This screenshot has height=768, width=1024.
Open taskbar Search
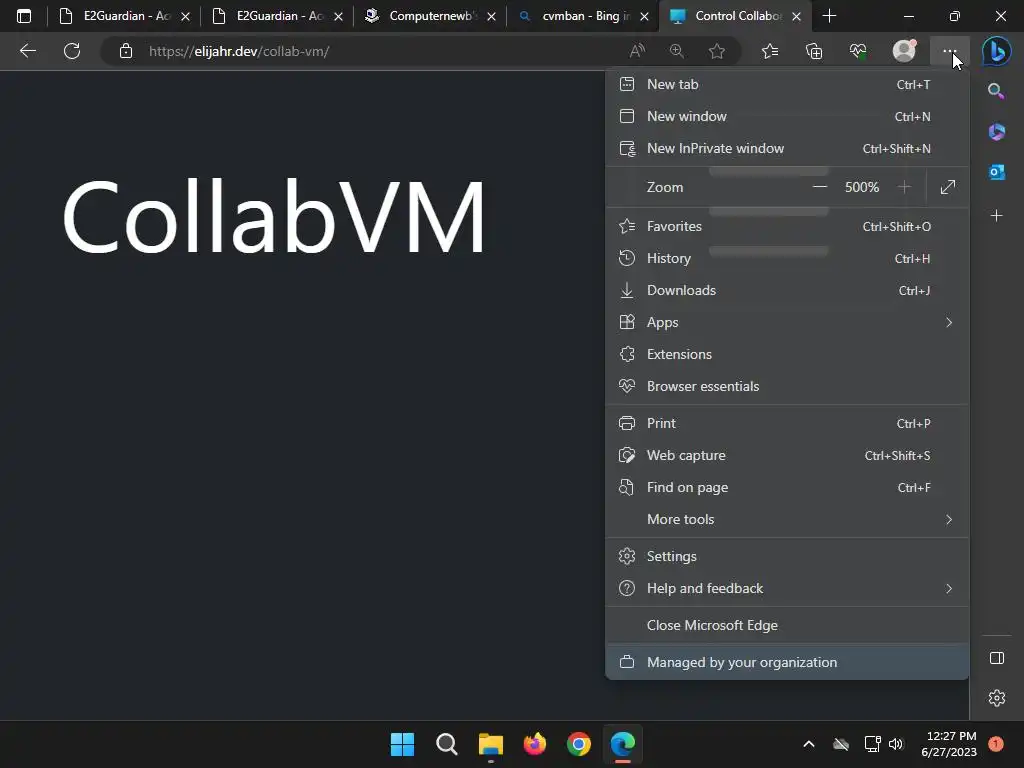coord(447,744)
